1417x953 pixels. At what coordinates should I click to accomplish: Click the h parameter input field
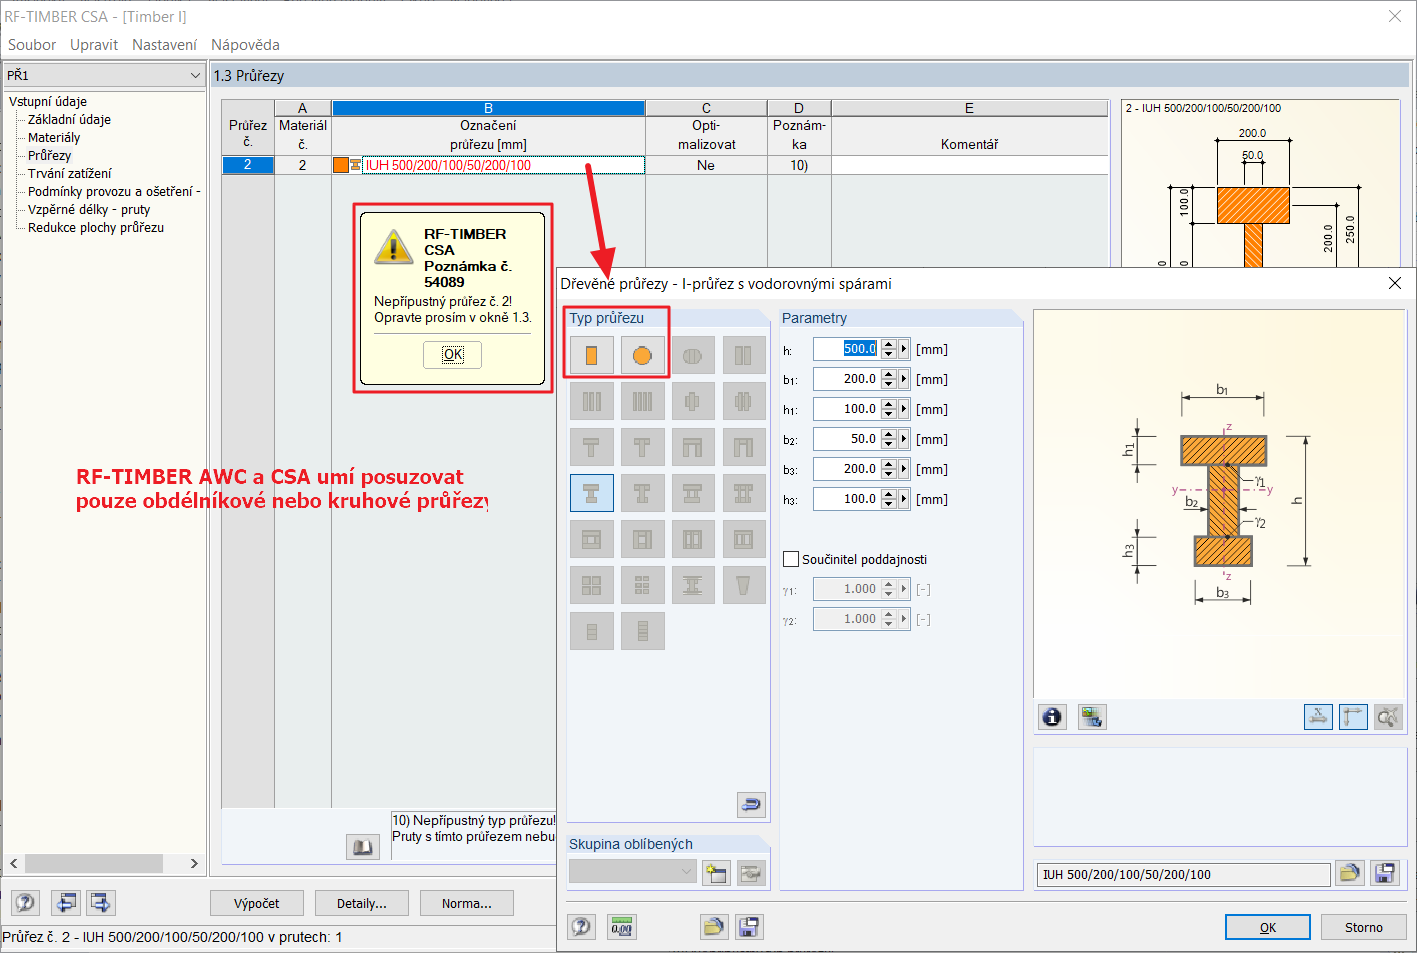(846, 349)
